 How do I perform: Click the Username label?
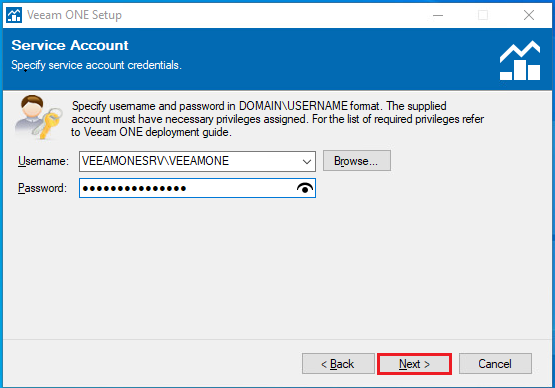[43, 161]
